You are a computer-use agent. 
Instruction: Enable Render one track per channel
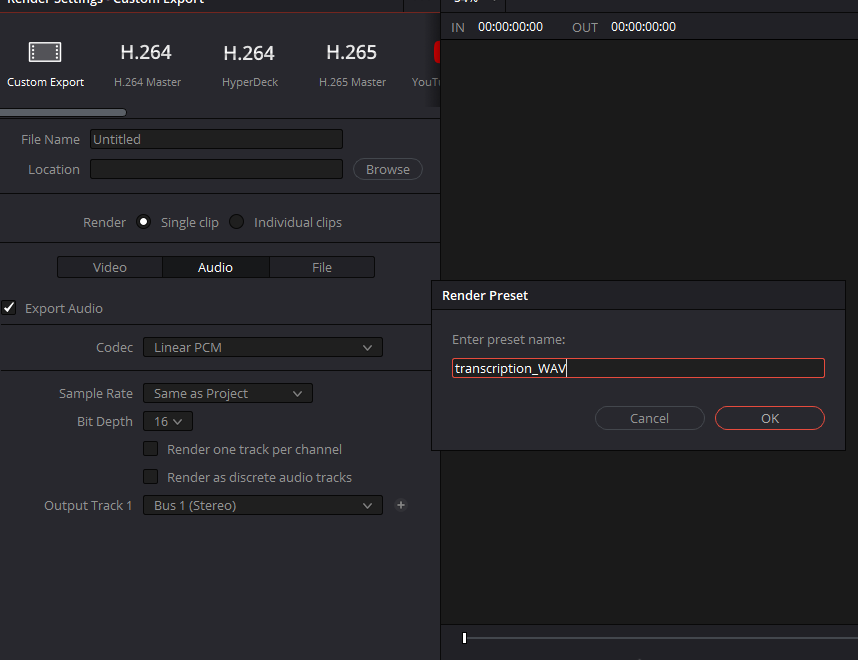(150, 448)
